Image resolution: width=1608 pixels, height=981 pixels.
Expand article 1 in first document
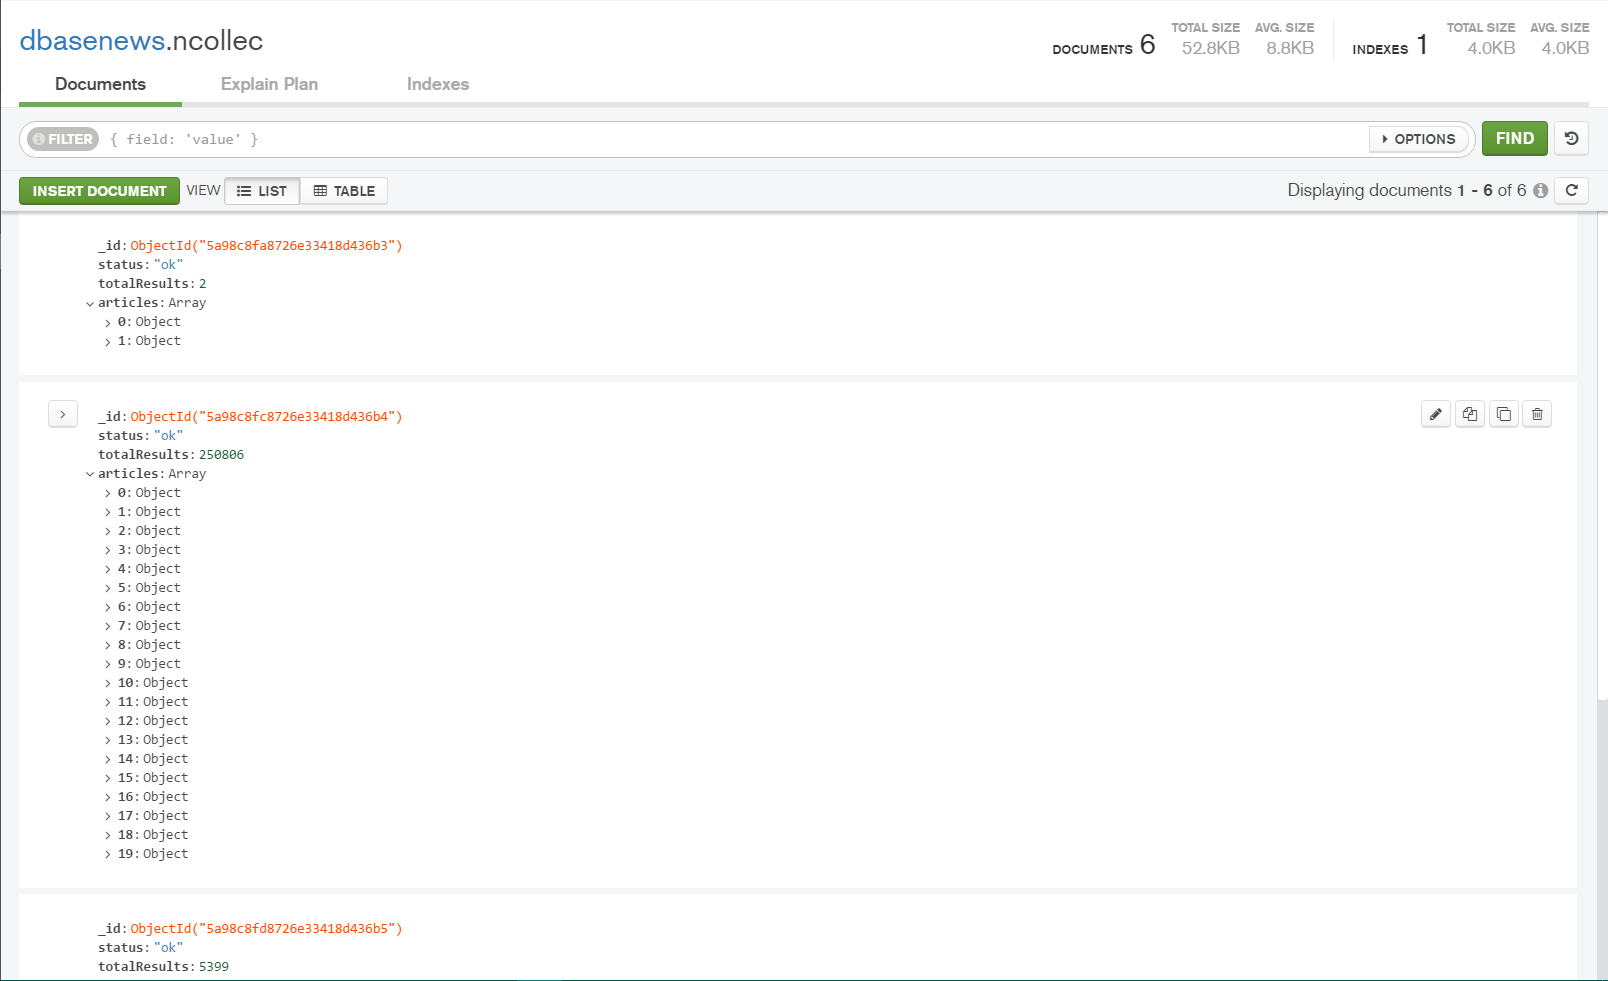coord(108,342)
